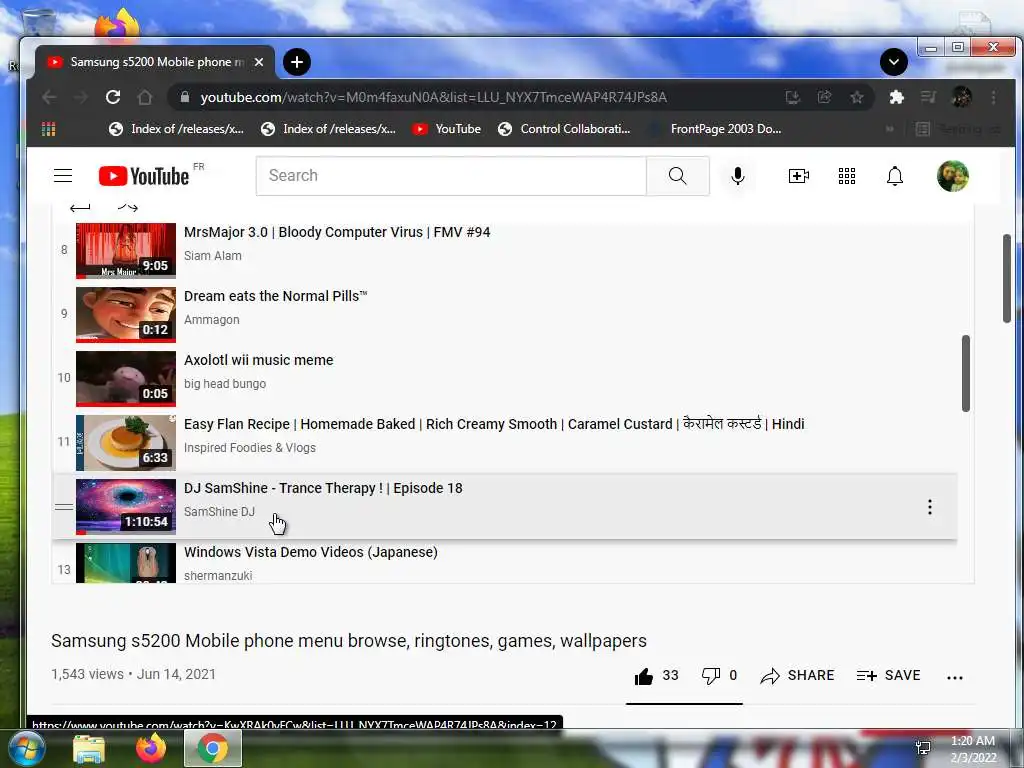Click the SAVE to playlist button
1024x768 pixels.
888,676
